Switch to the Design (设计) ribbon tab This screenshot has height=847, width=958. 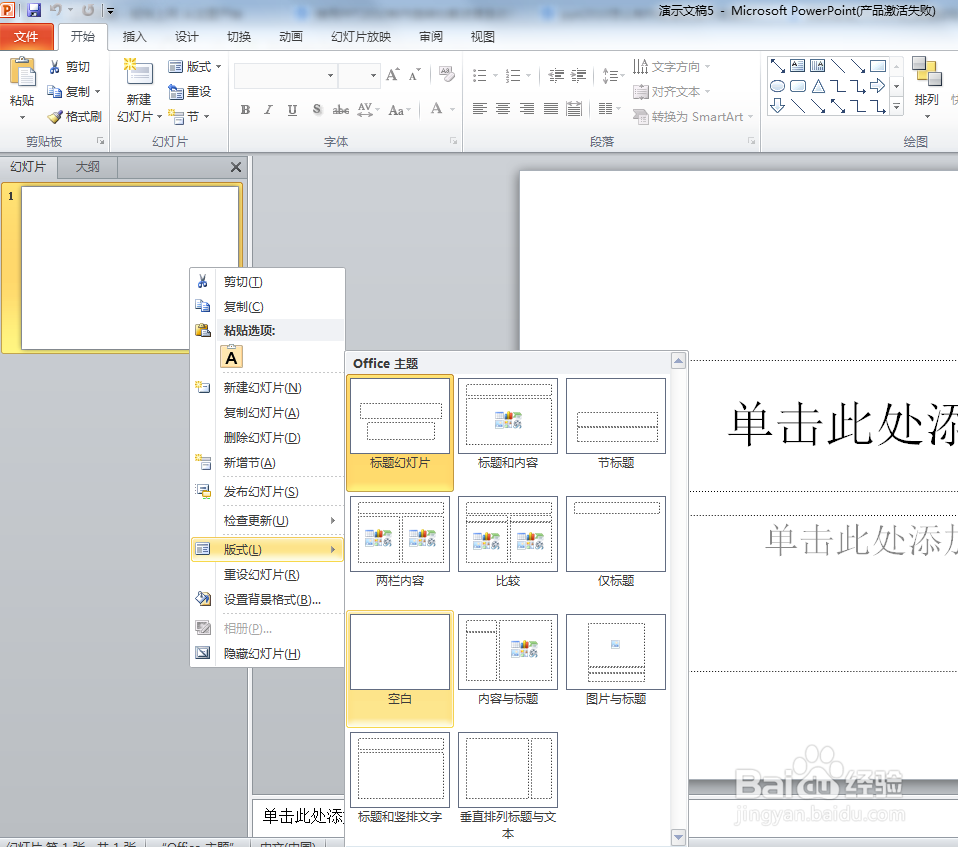(x=186, y=37)
